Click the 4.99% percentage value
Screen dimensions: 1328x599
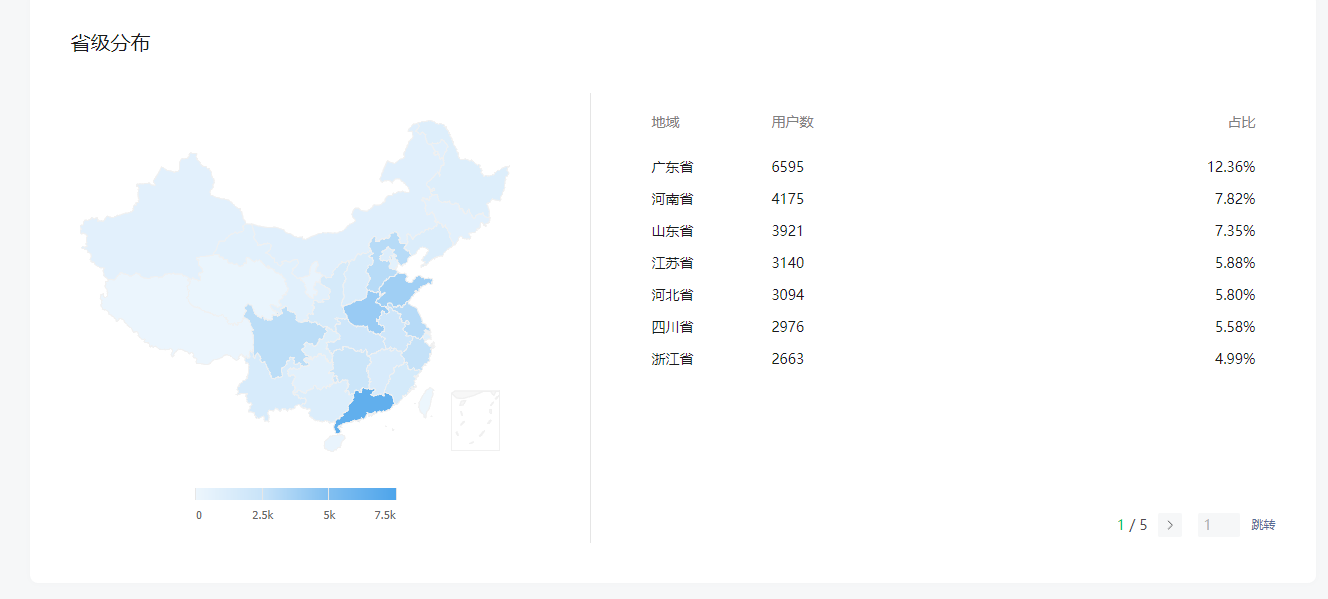click(1235, 359)
